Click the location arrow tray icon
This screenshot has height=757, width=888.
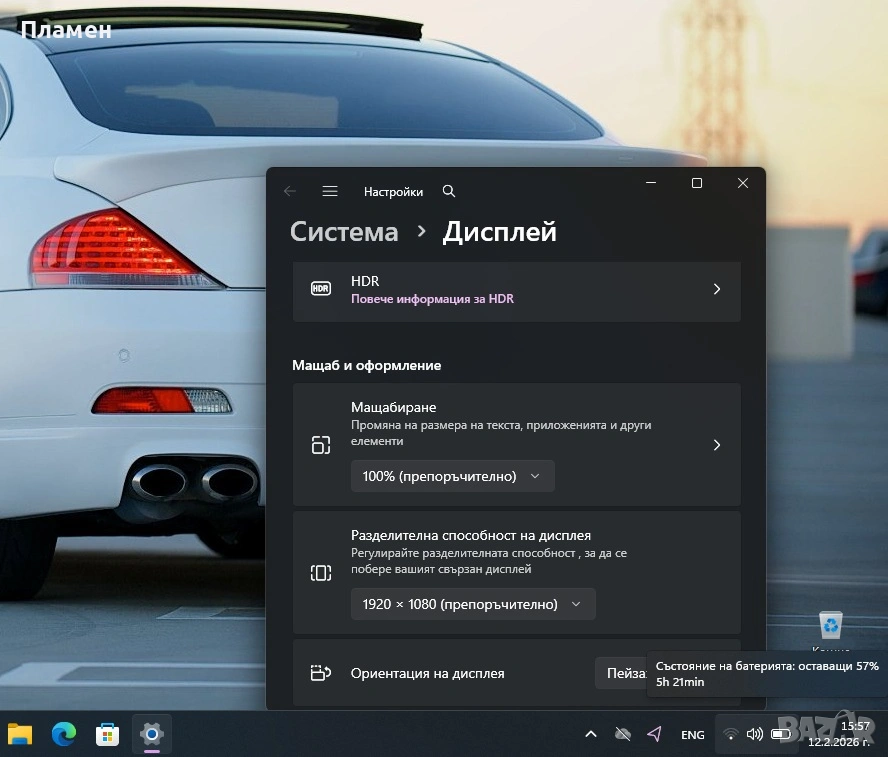[x=654, y=734]
